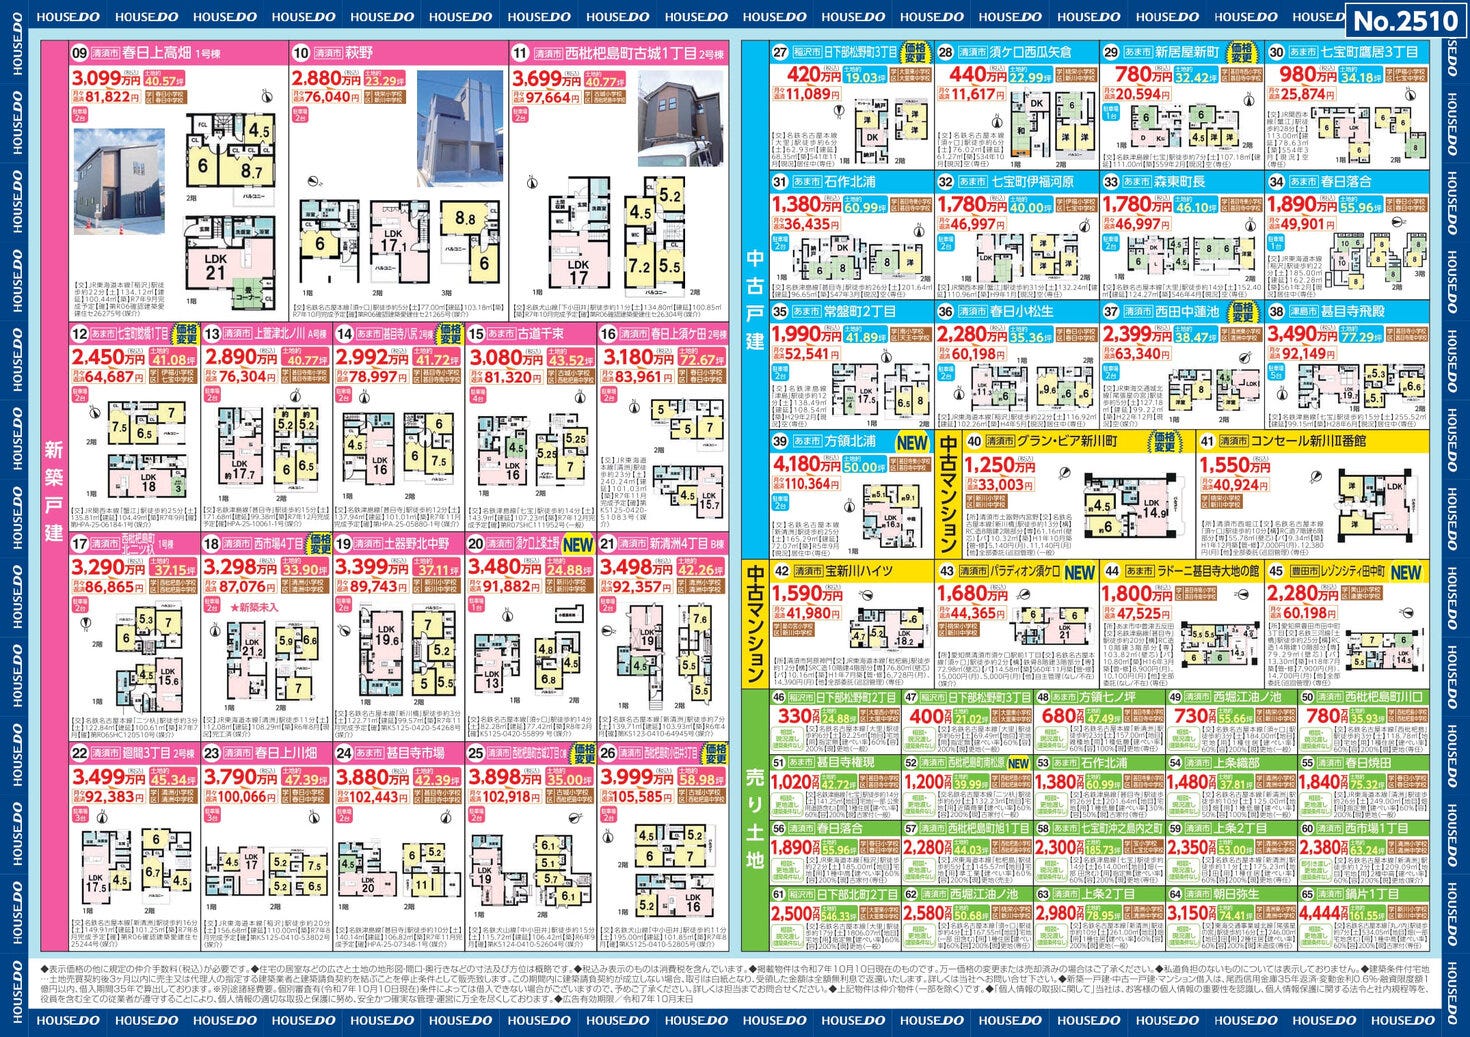Click the 3,099万円 price of listing 09
The height and width of the screenshot is (1037, 1470).
coord(110,79)
